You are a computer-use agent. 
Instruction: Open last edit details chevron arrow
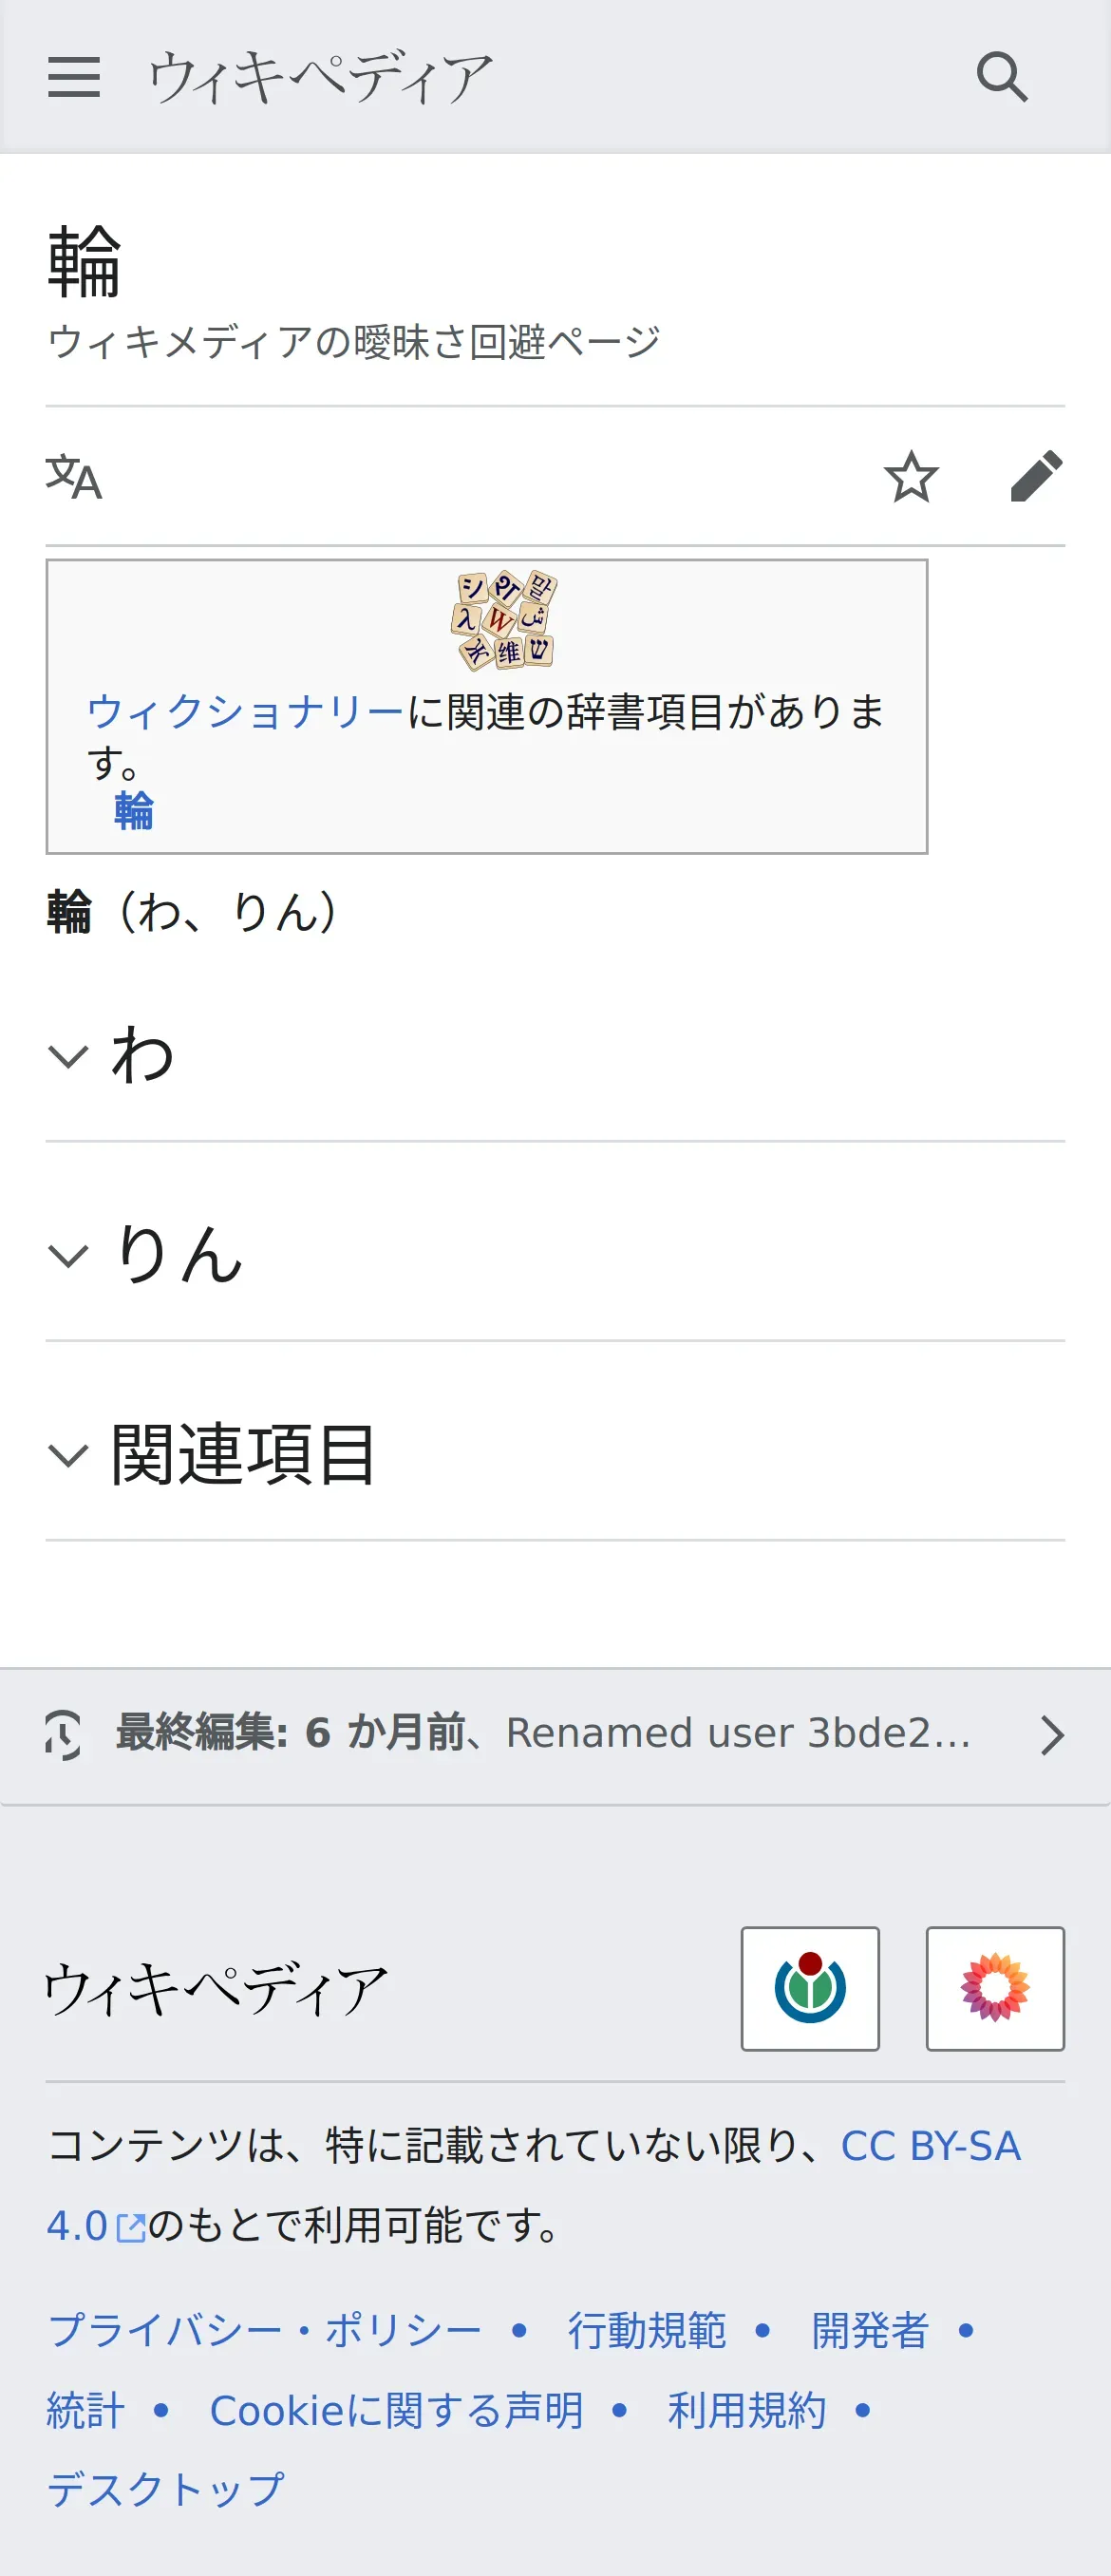click(x=1051, y=1735)
